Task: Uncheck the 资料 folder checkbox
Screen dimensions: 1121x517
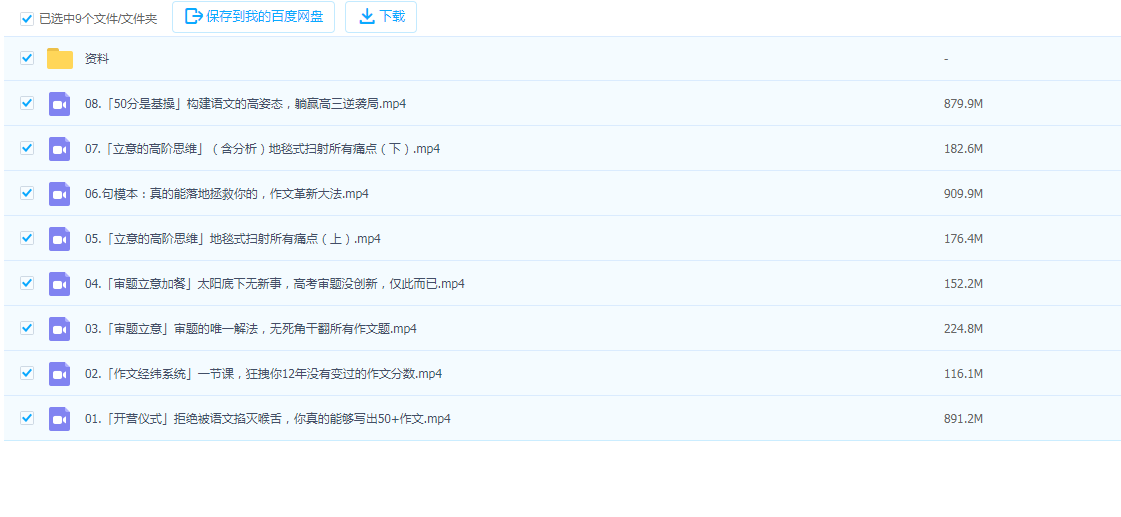Action: point(27,58)
